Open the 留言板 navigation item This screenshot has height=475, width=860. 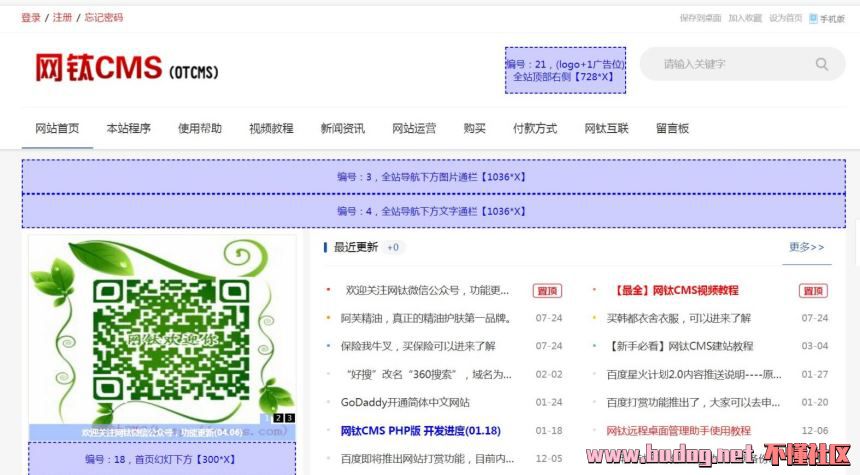(672, 128)
